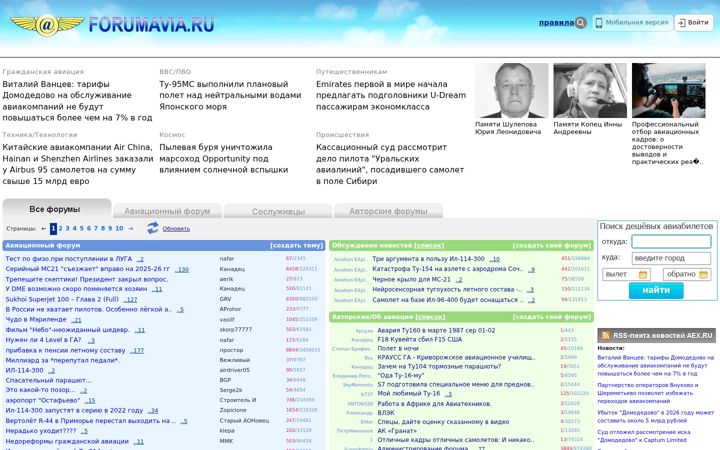720x450 pixels.
Task: Click the куда city input field
Action: click(x=671, y=258)
